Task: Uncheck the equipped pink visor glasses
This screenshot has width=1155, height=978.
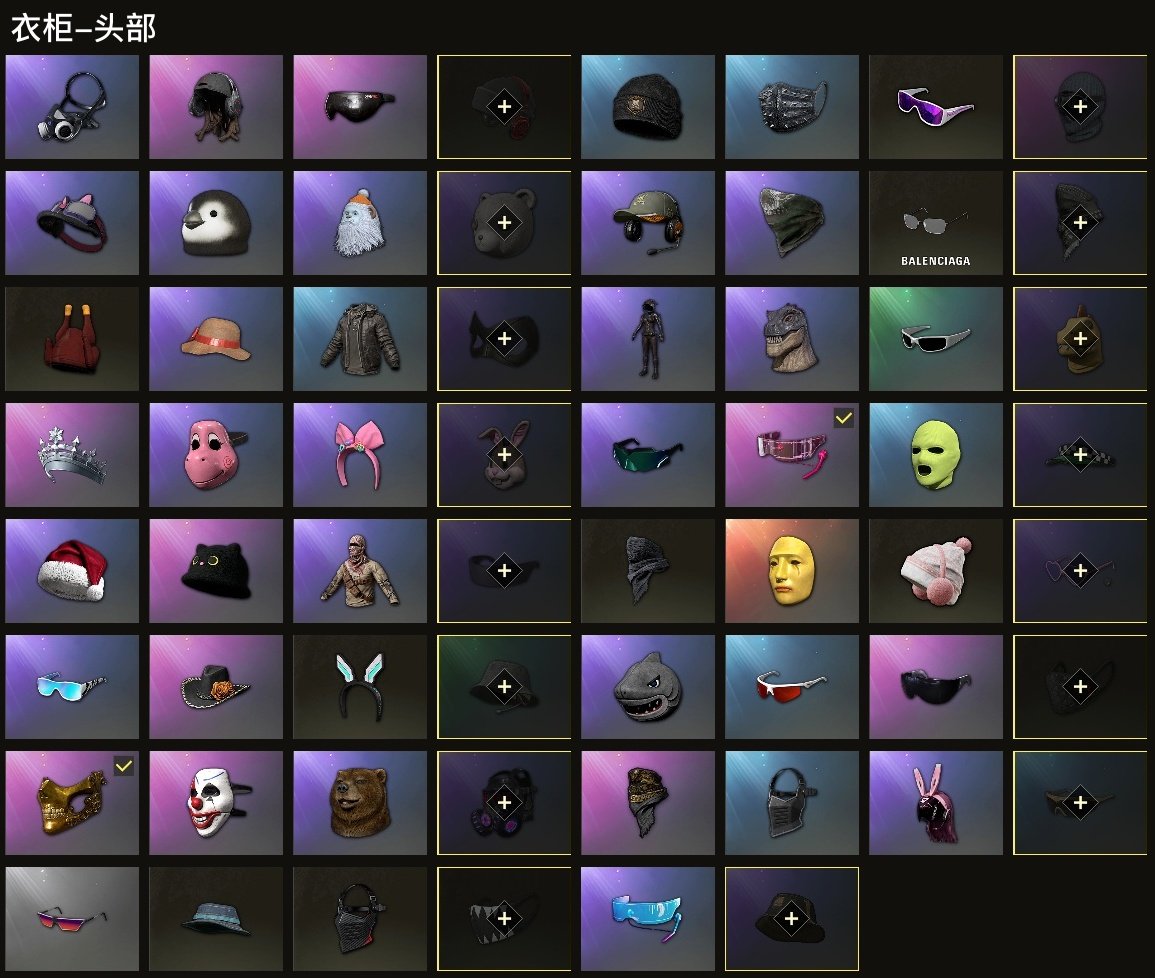Action: click(x=843, y=418)
